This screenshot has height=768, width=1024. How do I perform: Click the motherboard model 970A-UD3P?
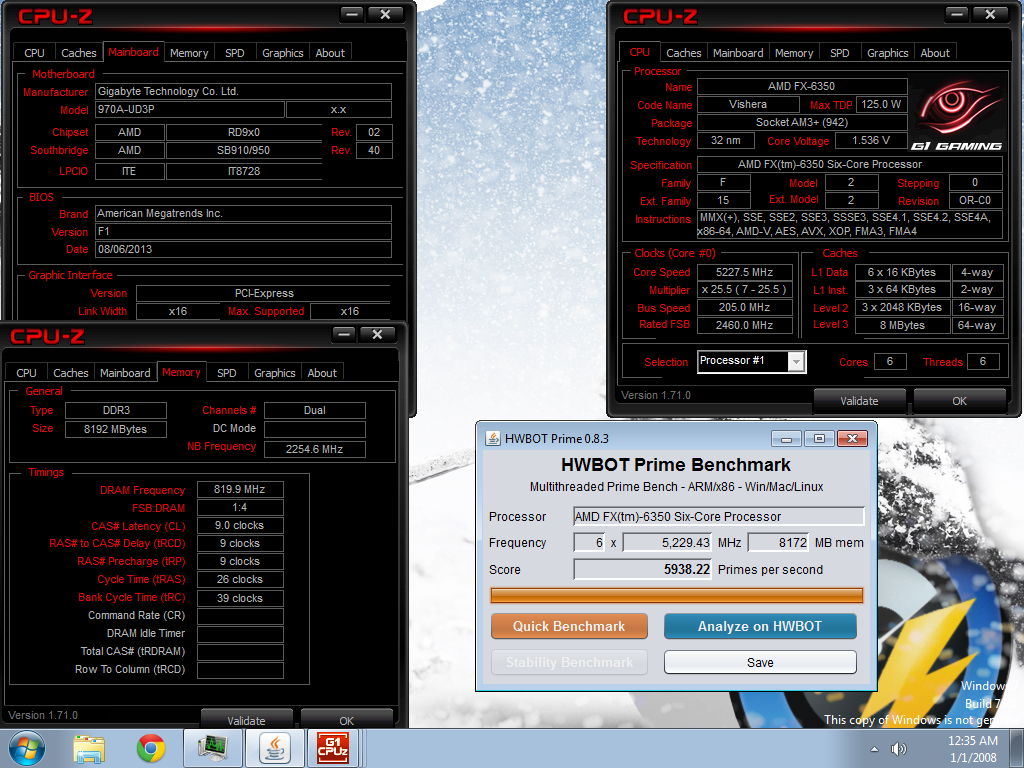tap(189, 110)
